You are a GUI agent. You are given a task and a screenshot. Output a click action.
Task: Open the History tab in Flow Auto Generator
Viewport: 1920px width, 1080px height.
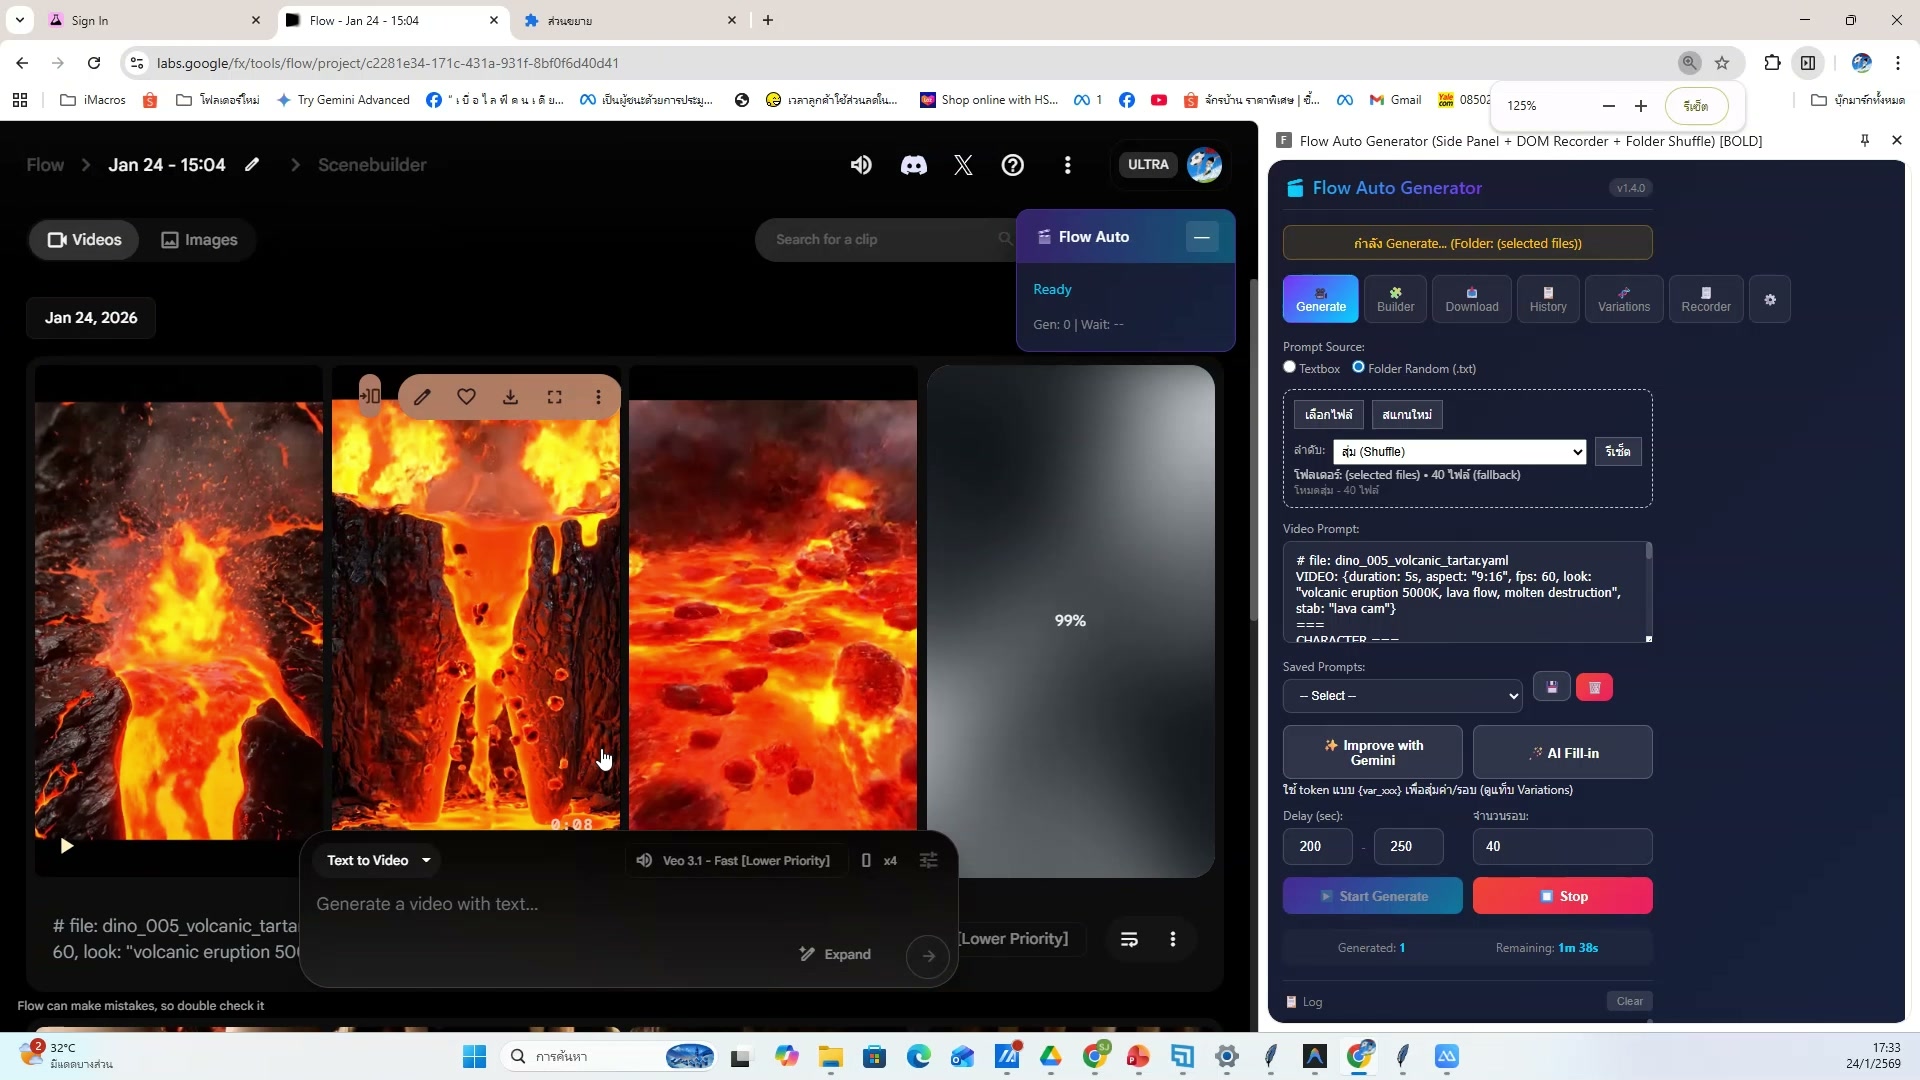(1547, 299)
